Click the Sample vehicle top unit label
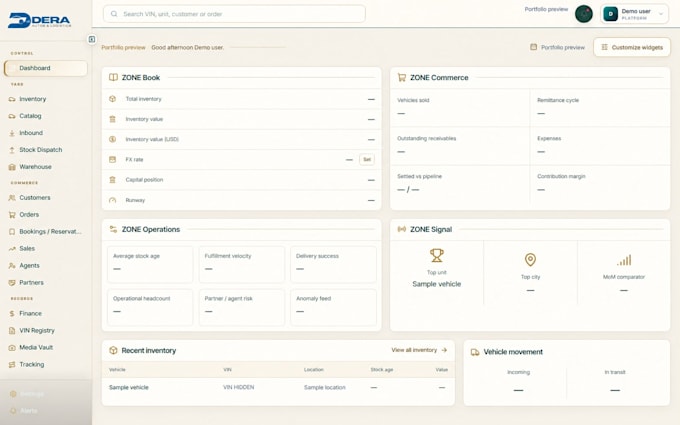 (x=437, y=284)
